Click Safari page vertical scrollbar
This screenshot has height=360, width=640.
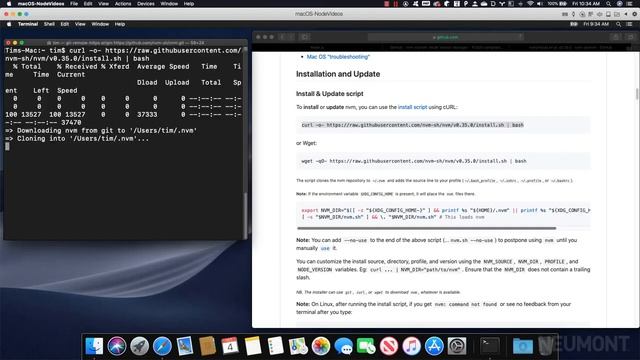pos(637,93)
